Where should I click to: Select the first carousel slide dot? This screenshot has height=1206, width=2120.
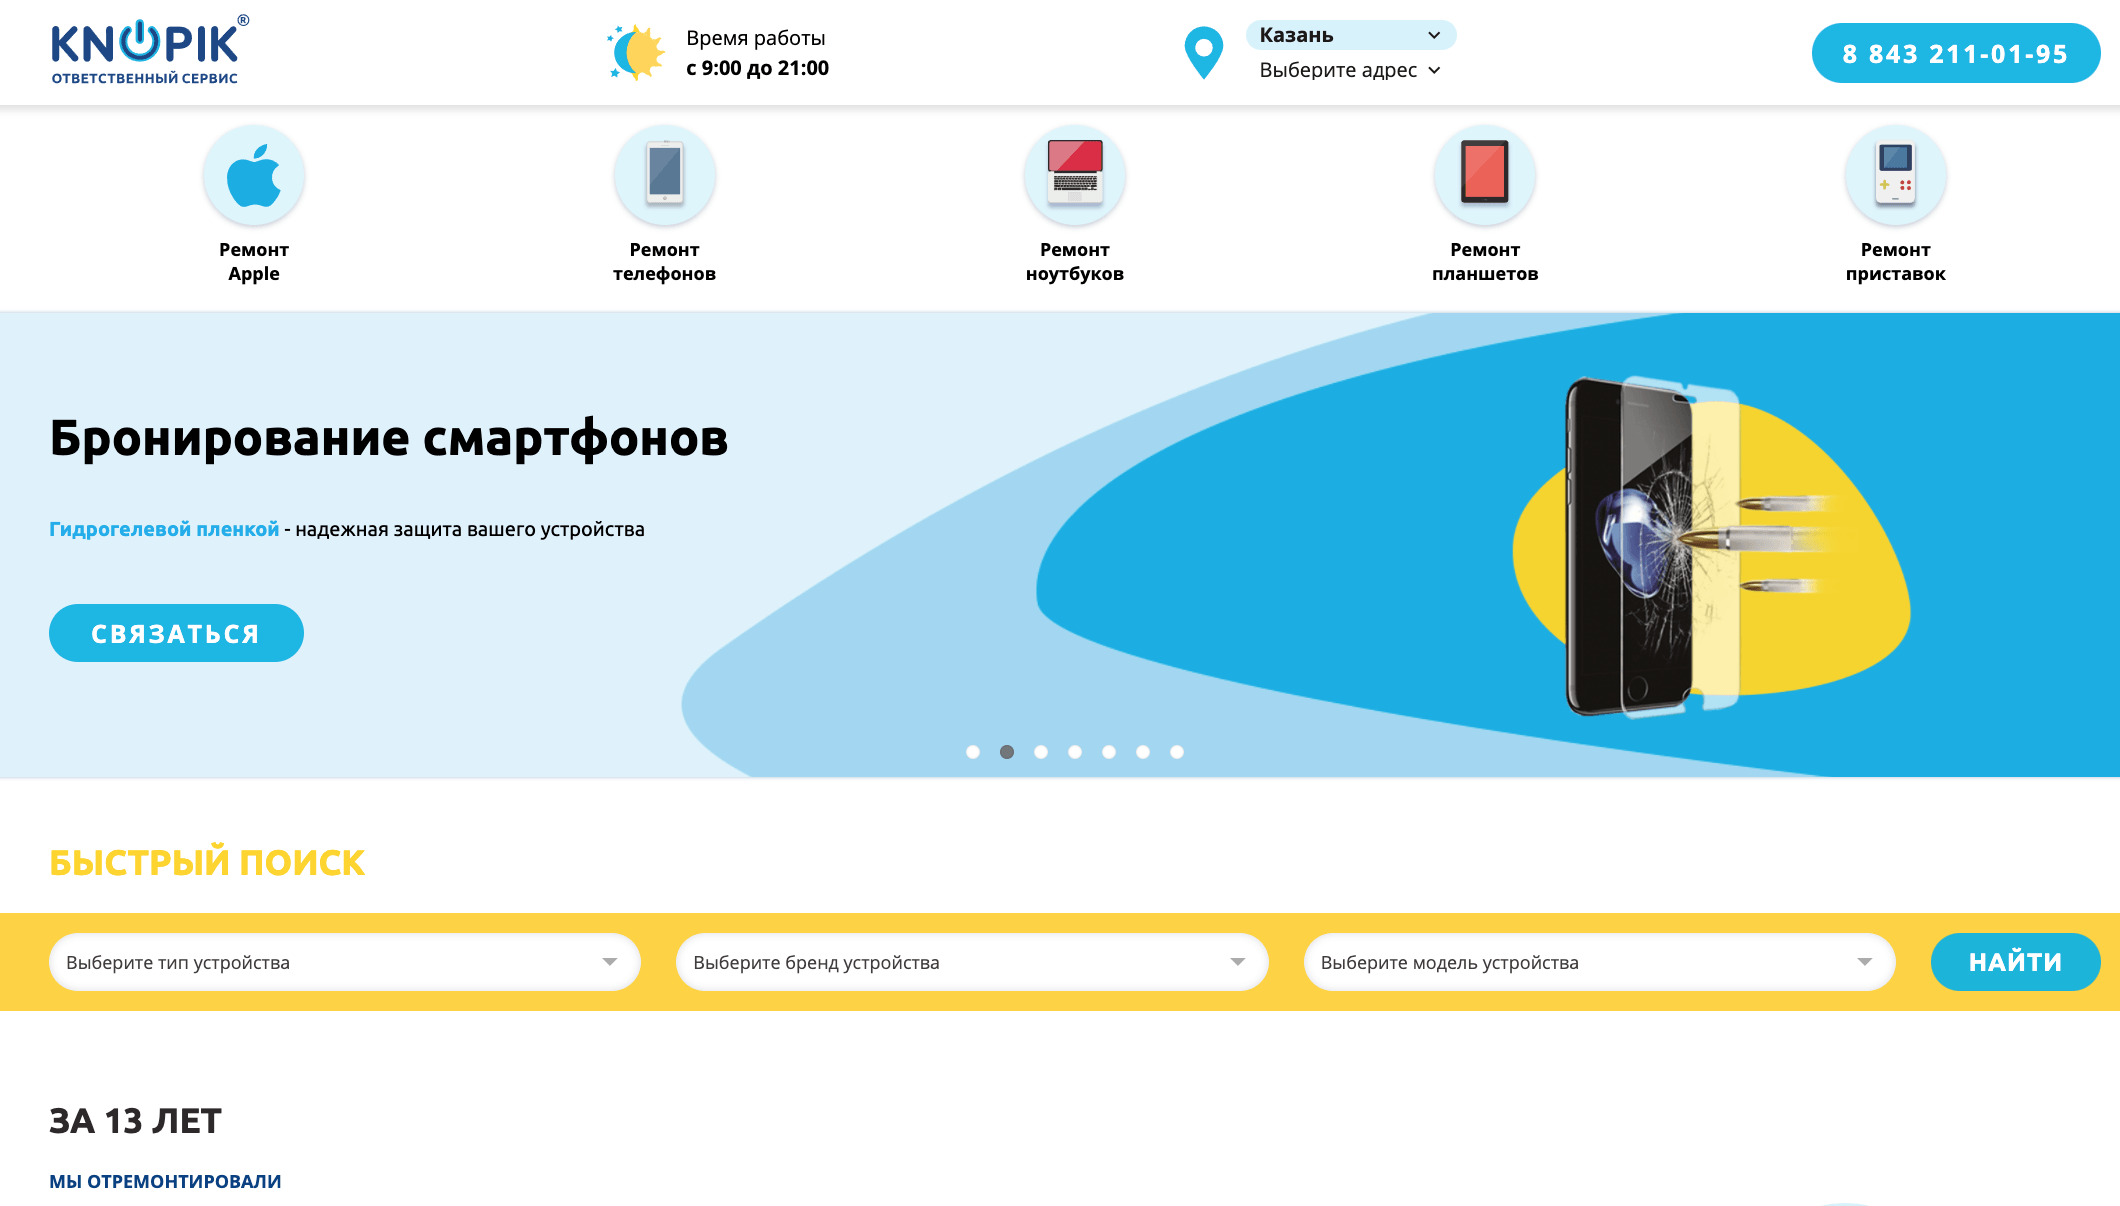(973, 752)
